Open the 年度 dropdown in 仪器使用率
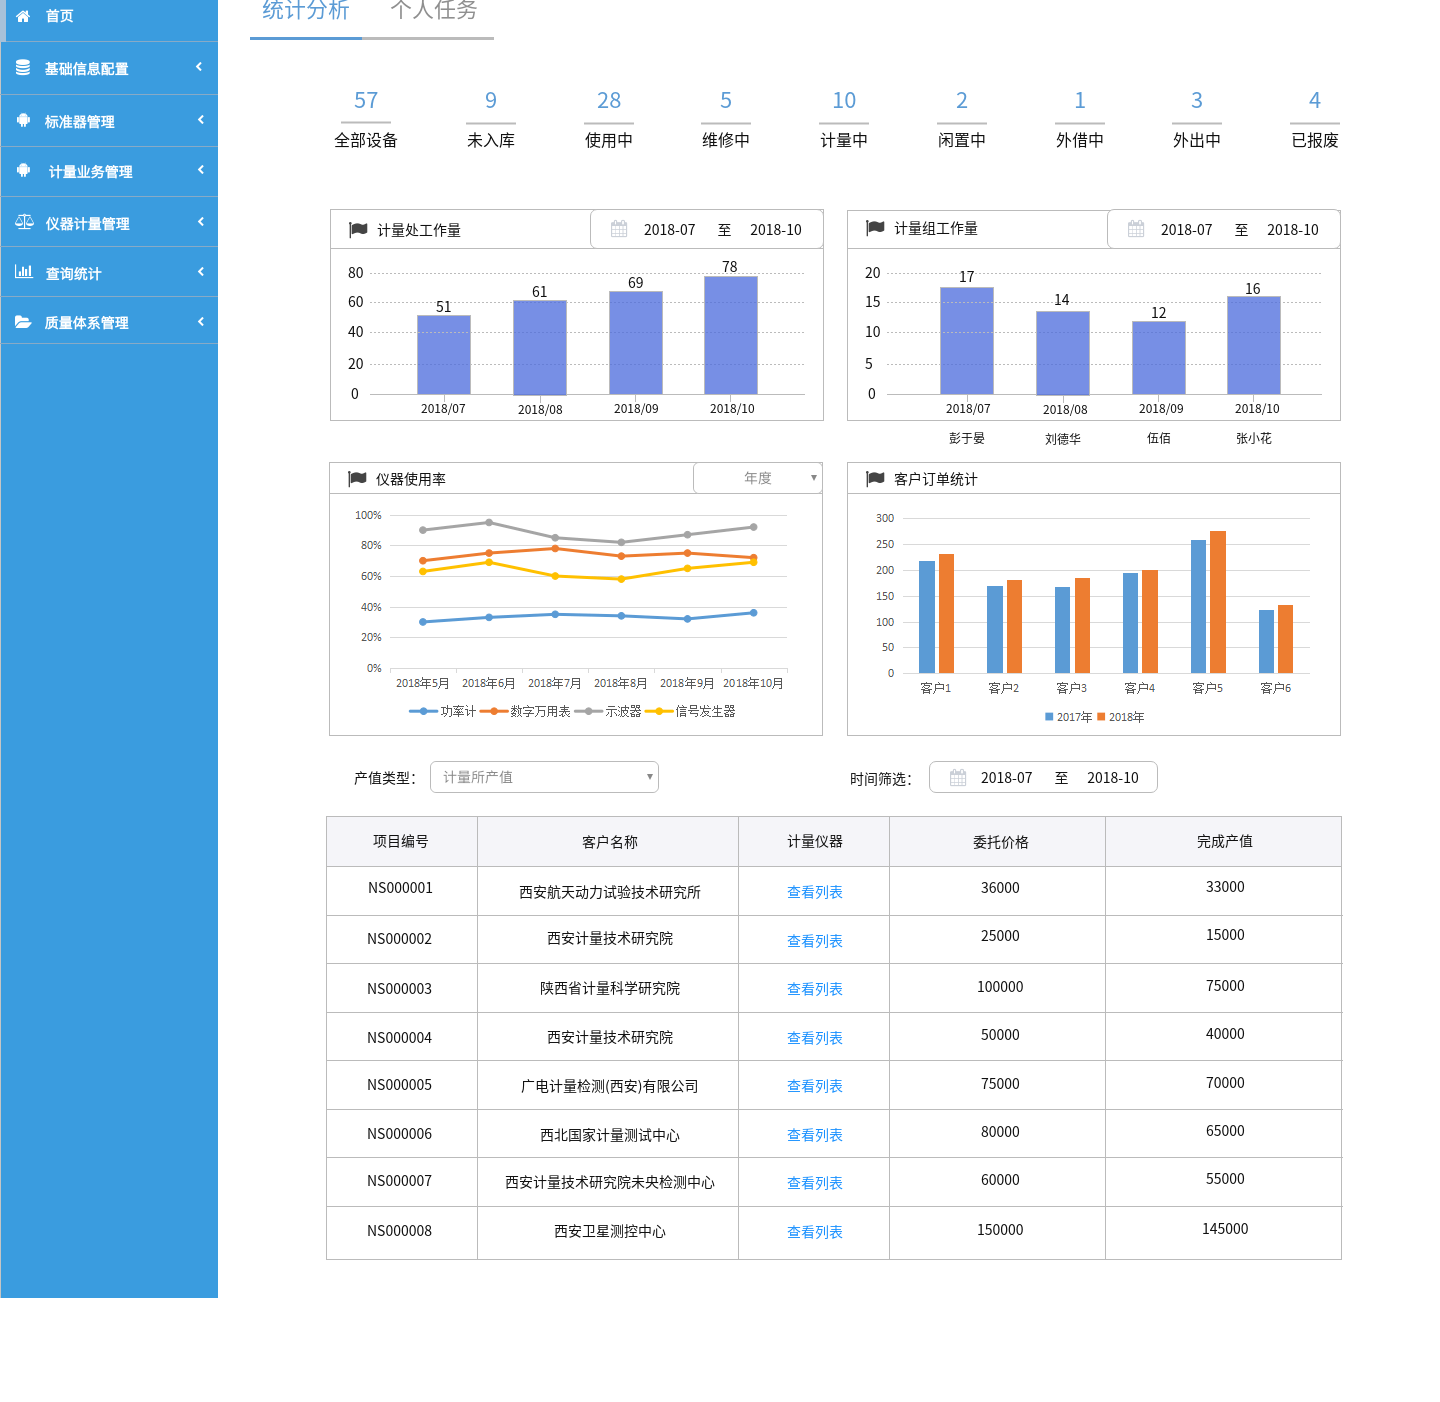1440x1402 pixels. click(758, 478)
